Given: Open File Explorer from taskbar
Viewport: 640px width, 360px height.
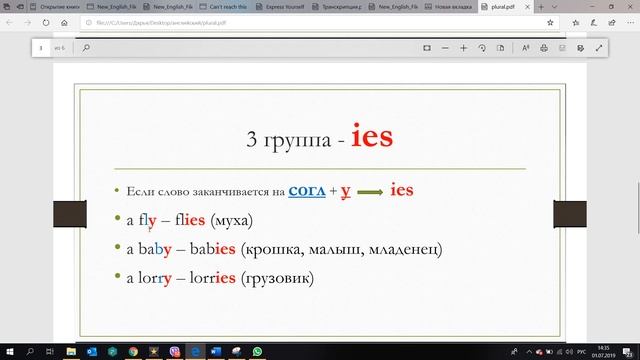Looking at the screenshot, I should [x=71, y=351].
